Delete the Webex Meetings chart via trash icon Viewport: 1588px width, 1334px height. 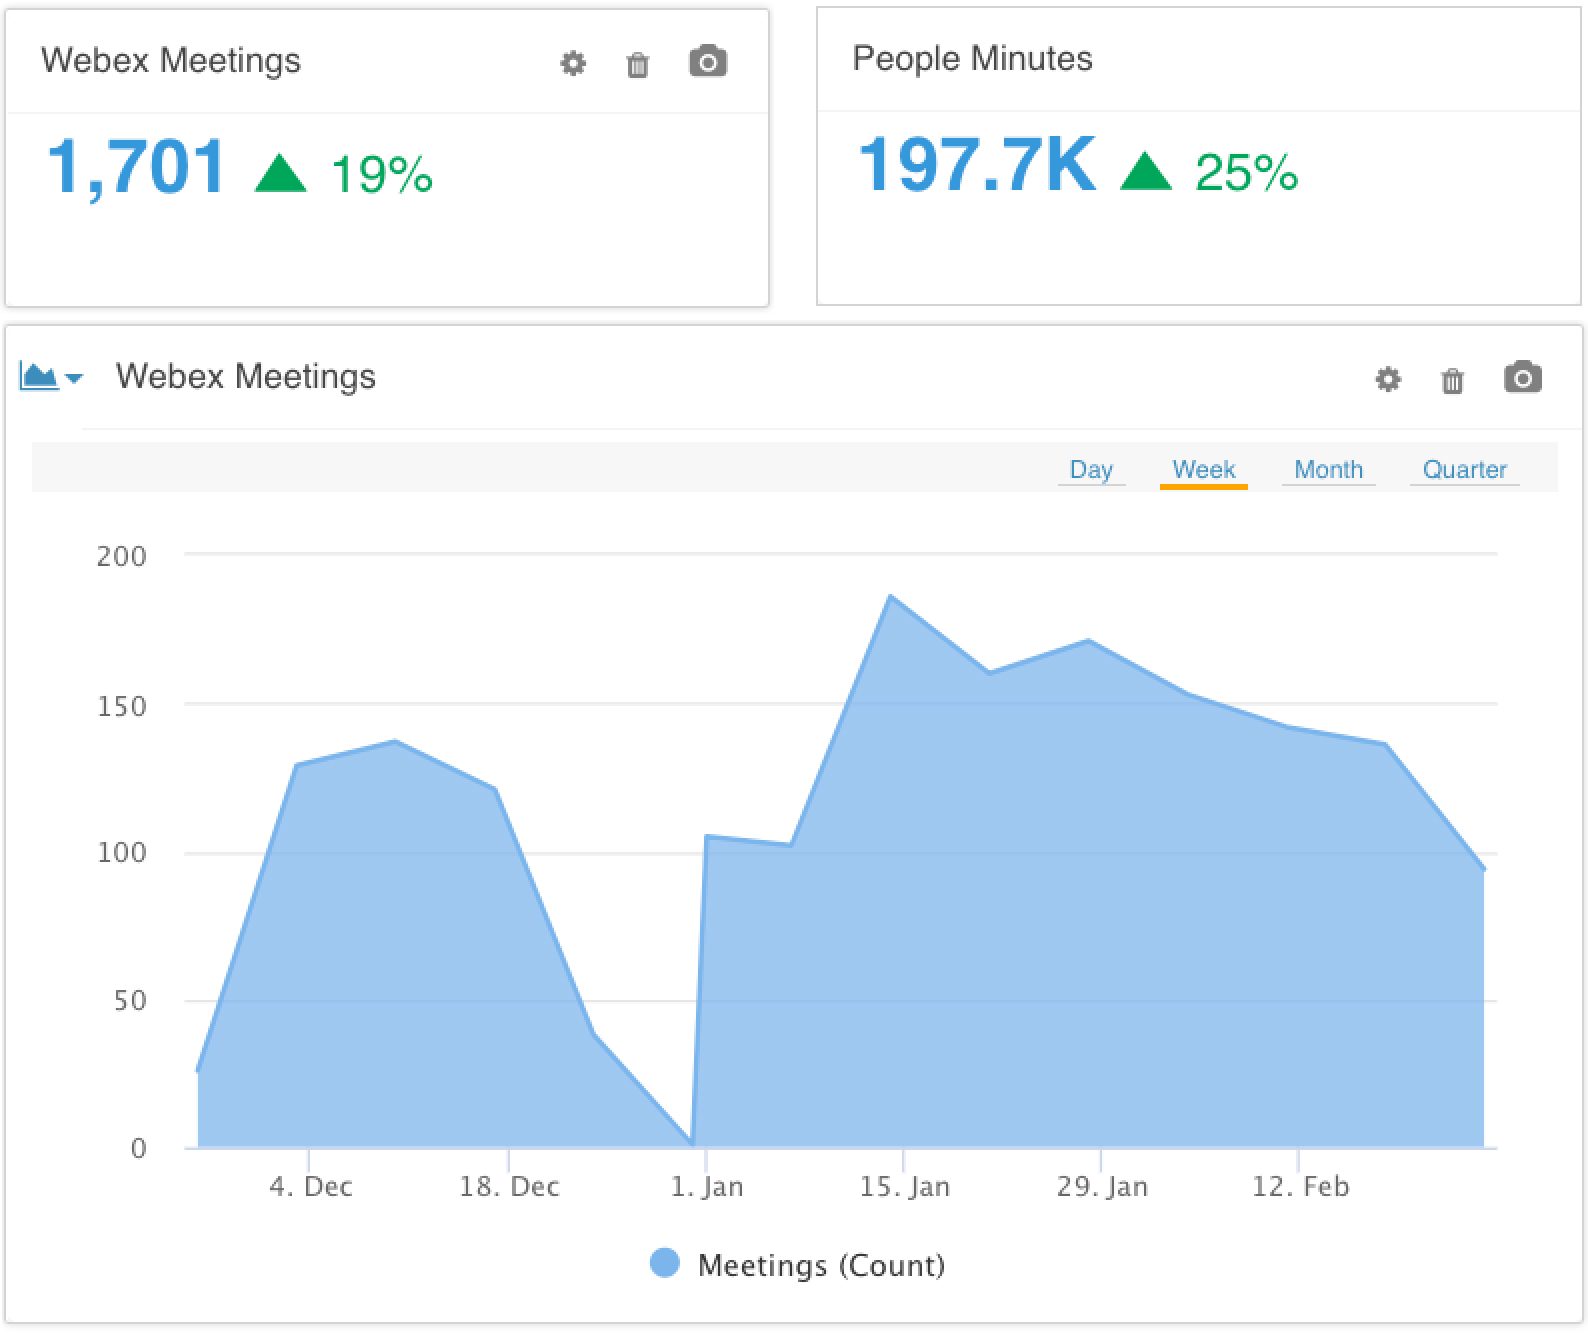coord(1452,380)
